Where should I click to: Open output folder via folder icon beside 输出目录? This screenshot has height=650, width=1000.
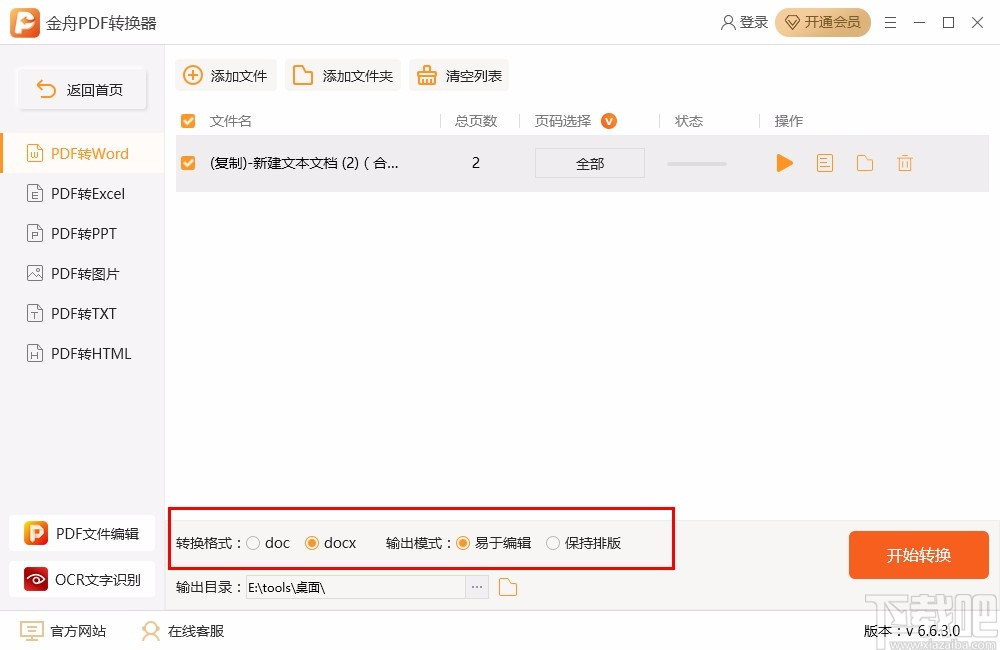pos(507,587)
